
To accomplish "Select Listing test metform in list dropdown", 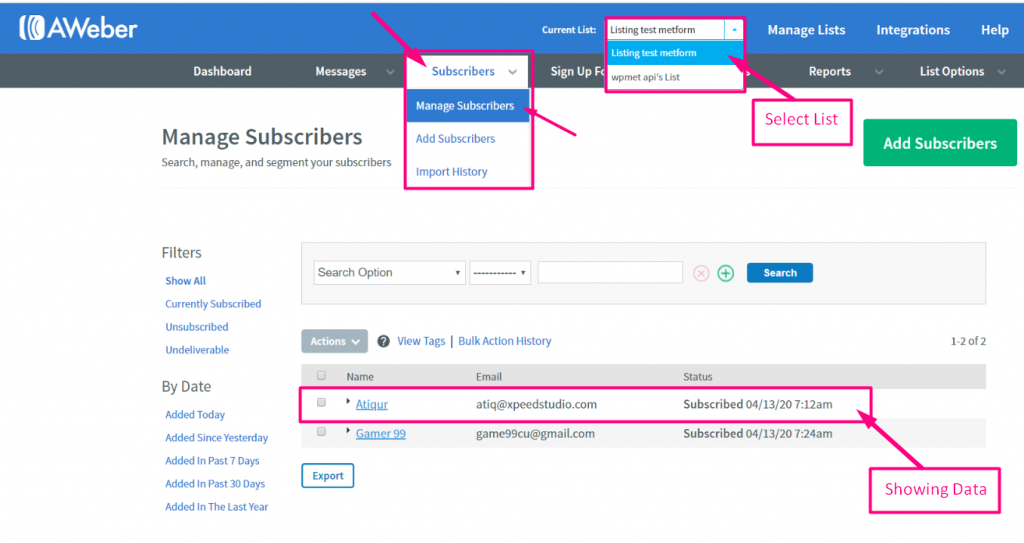I will (675, 53).
